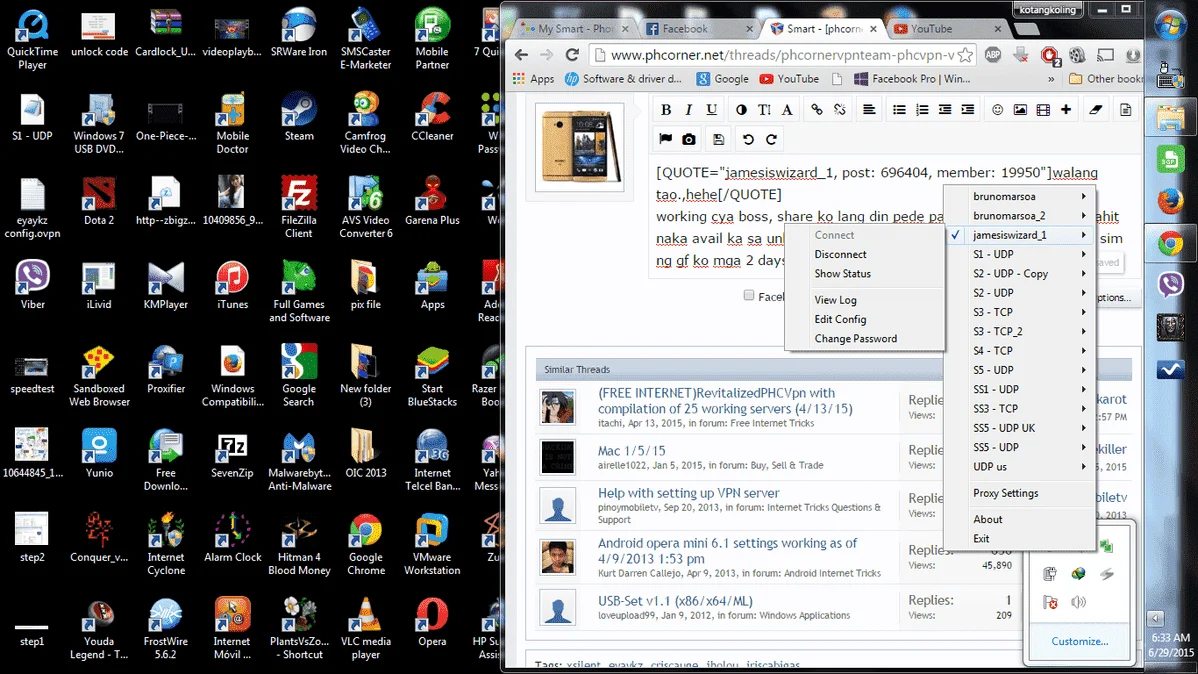Screen dimensions: 1198x674
Task: Click the flag icon in editor
Action: coord(665,139)
